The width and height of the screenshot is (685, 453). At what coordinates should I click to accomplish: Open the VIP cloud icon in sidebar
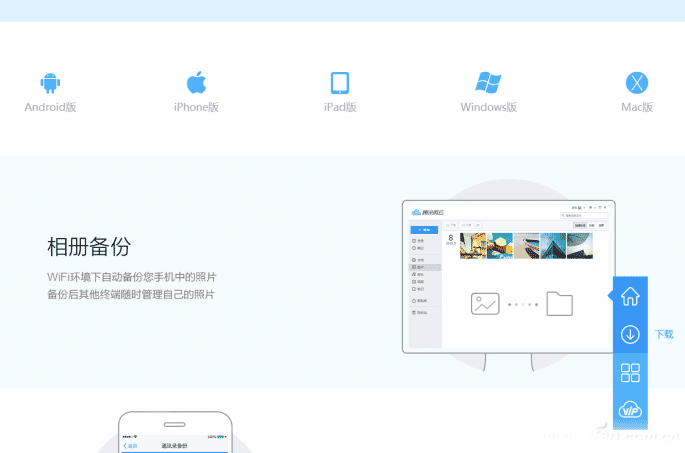click(630, 410)
